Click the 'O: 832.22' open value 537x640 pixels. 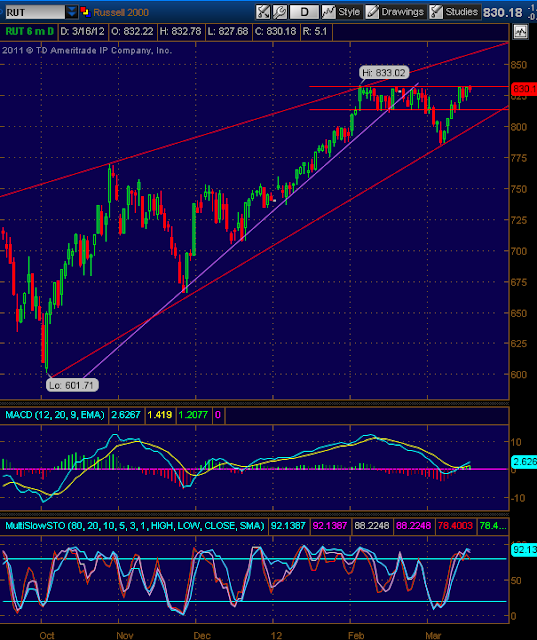pos(132,31)
